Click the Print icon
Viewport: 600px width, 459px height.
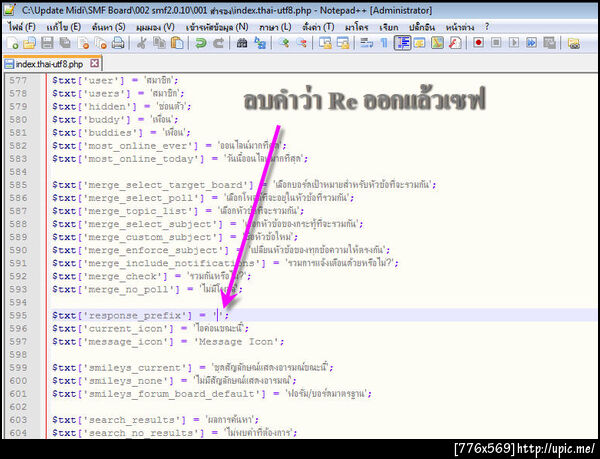point(118,43)
